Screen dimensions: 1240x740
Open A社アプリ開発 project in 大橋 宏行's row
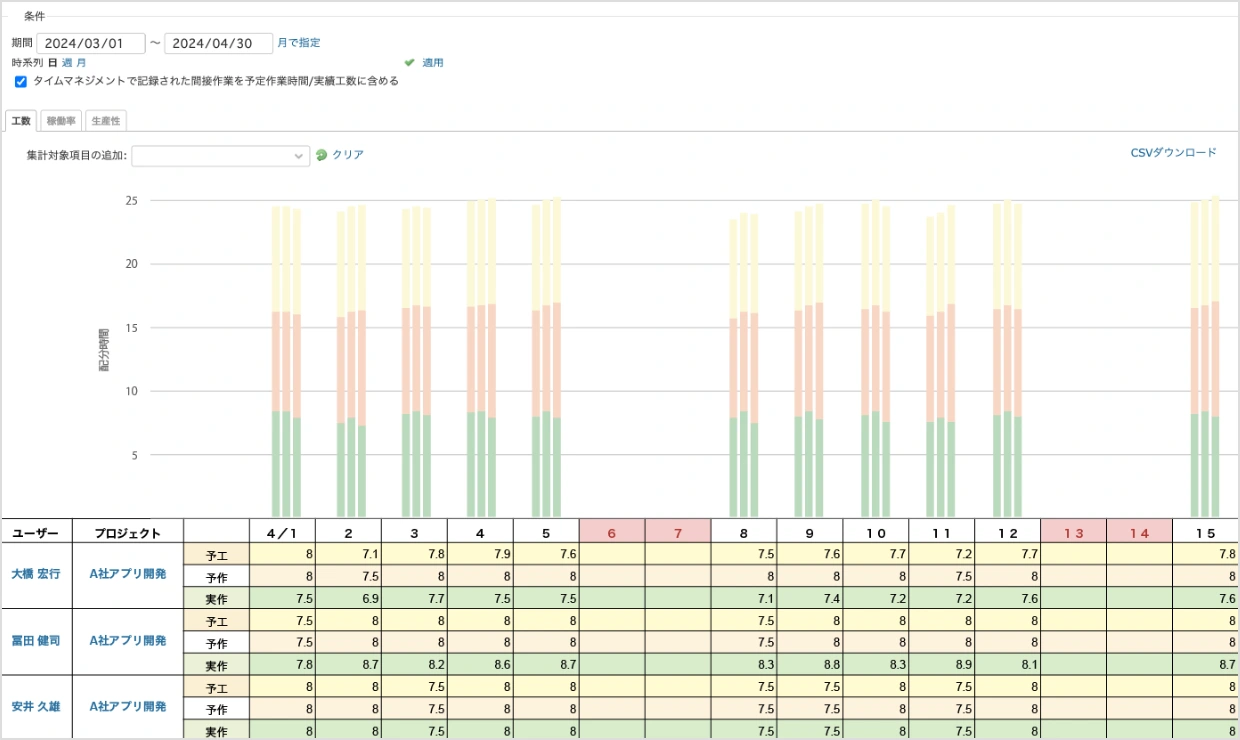pos(128,575)
